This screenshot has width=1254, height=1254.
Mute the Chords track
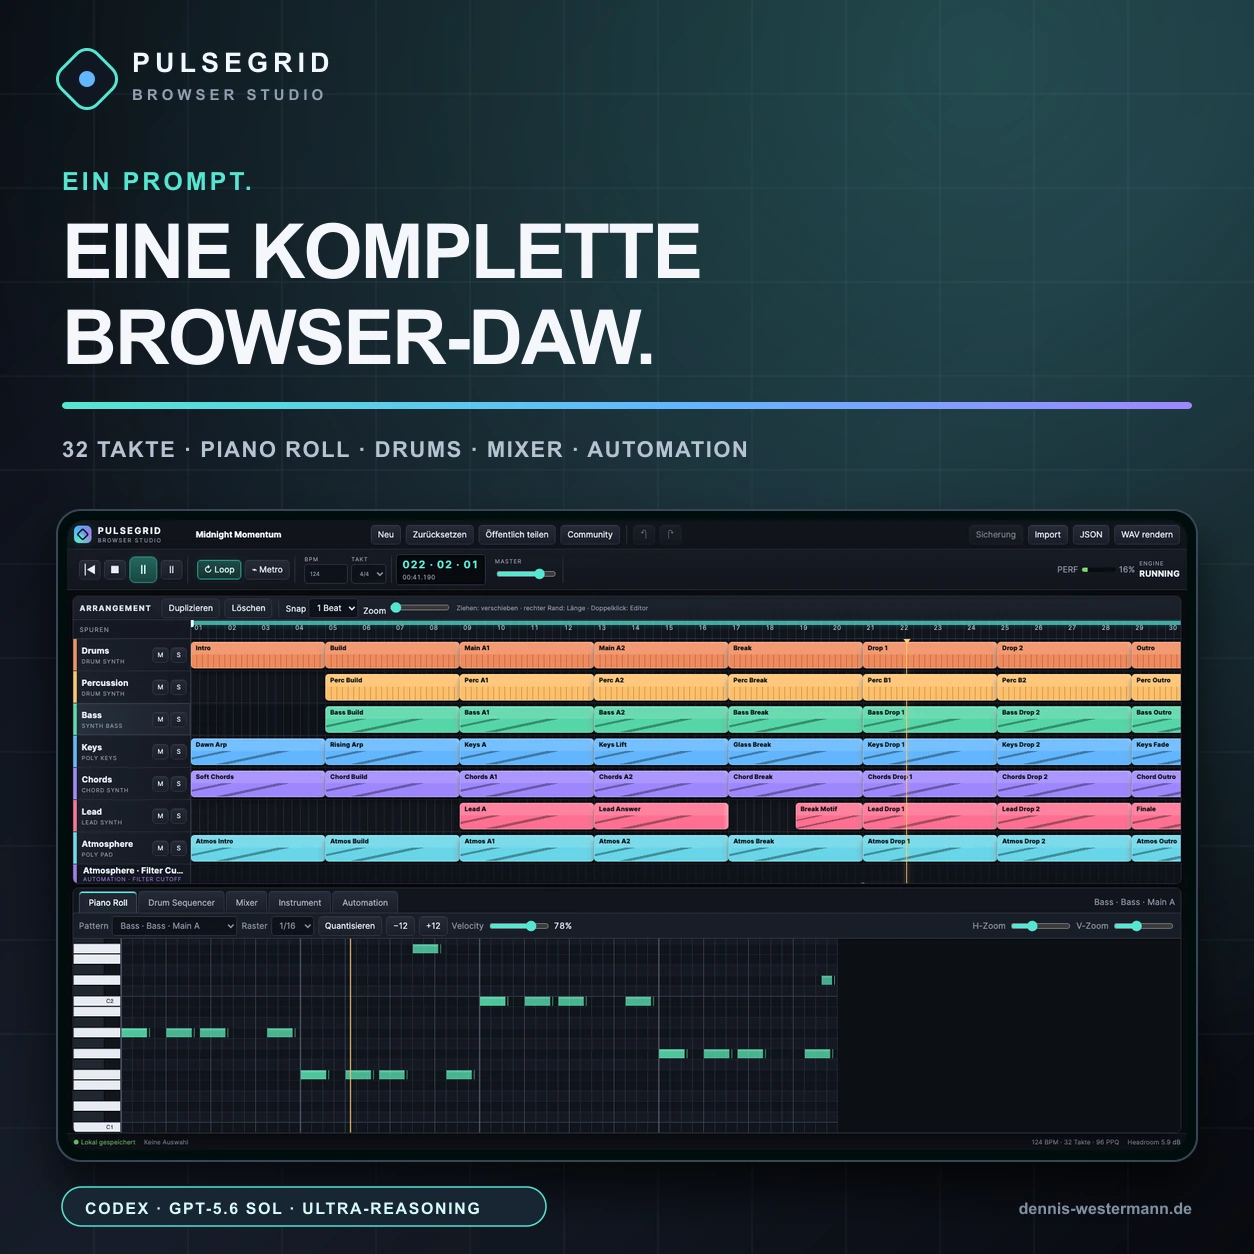coord(160,783)
